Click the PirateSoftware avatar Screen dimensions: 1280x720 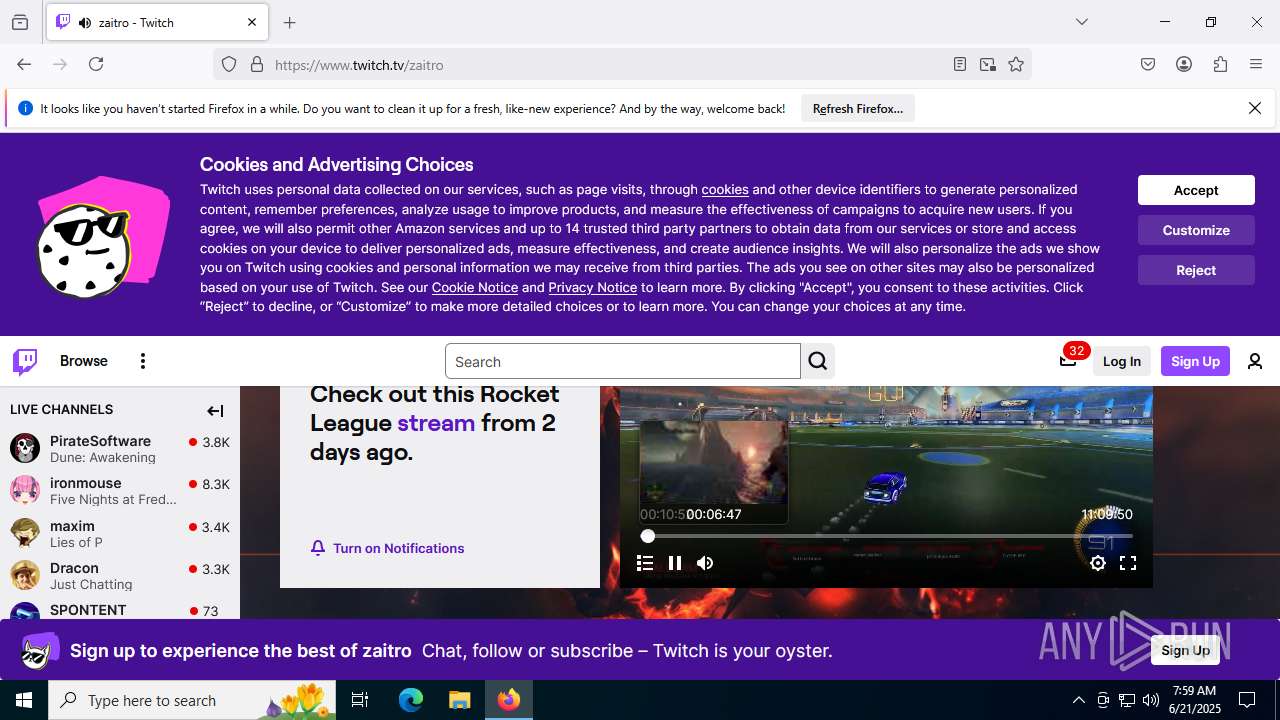(x=25, y=448)
